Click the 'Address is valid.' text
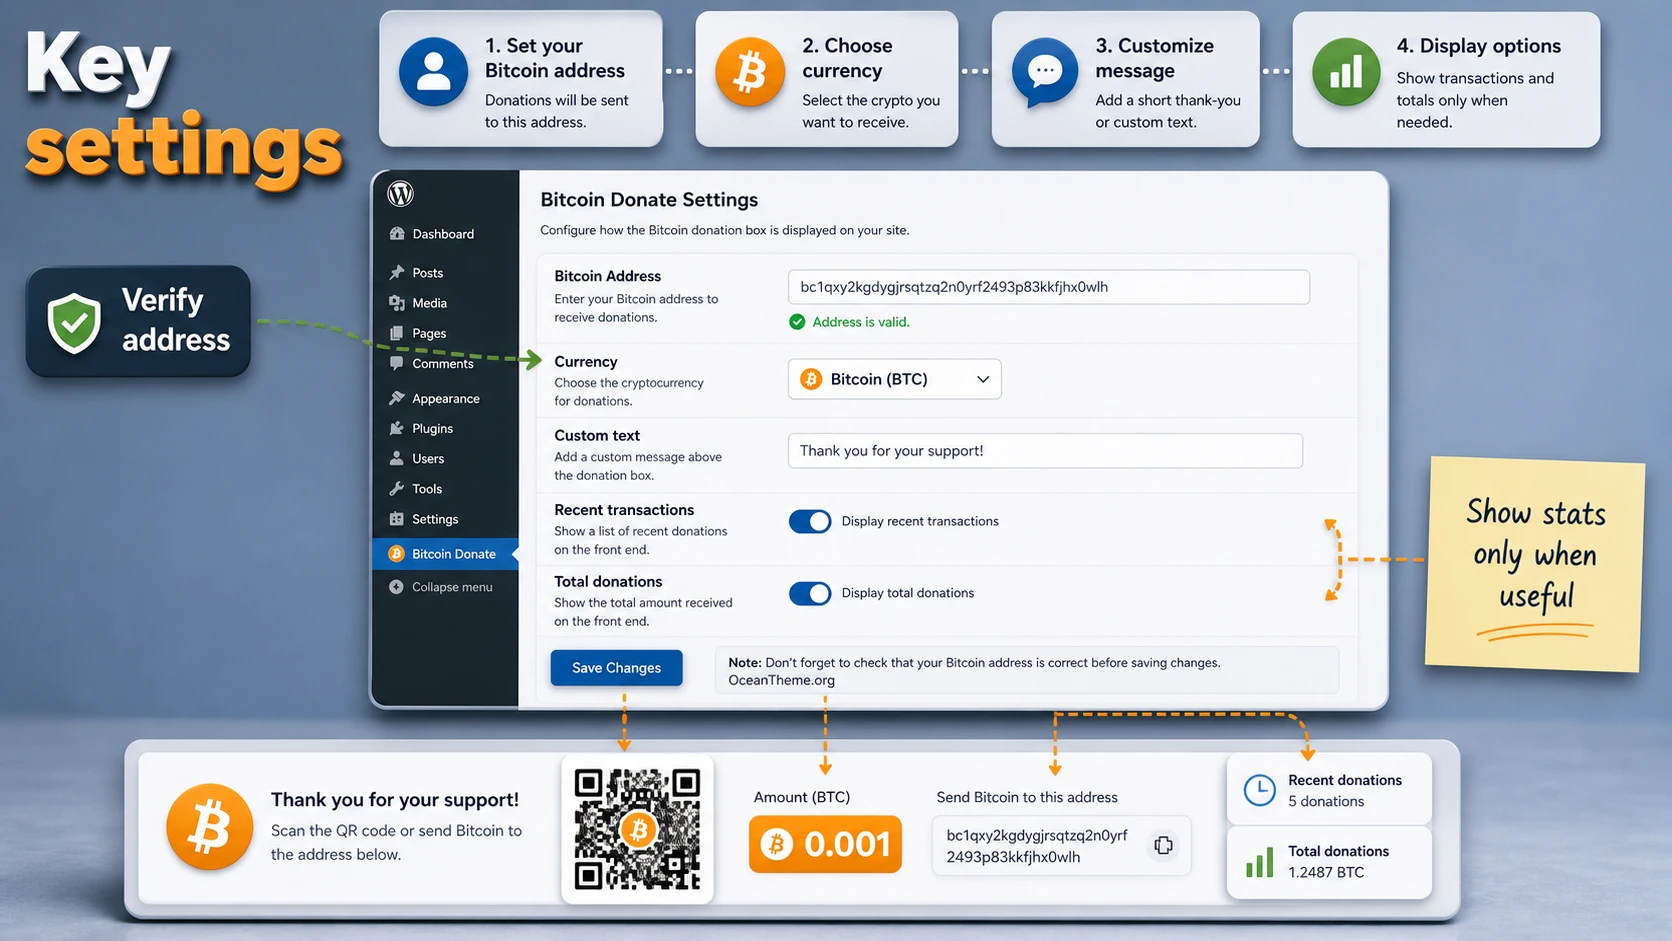 pos(861,322)
